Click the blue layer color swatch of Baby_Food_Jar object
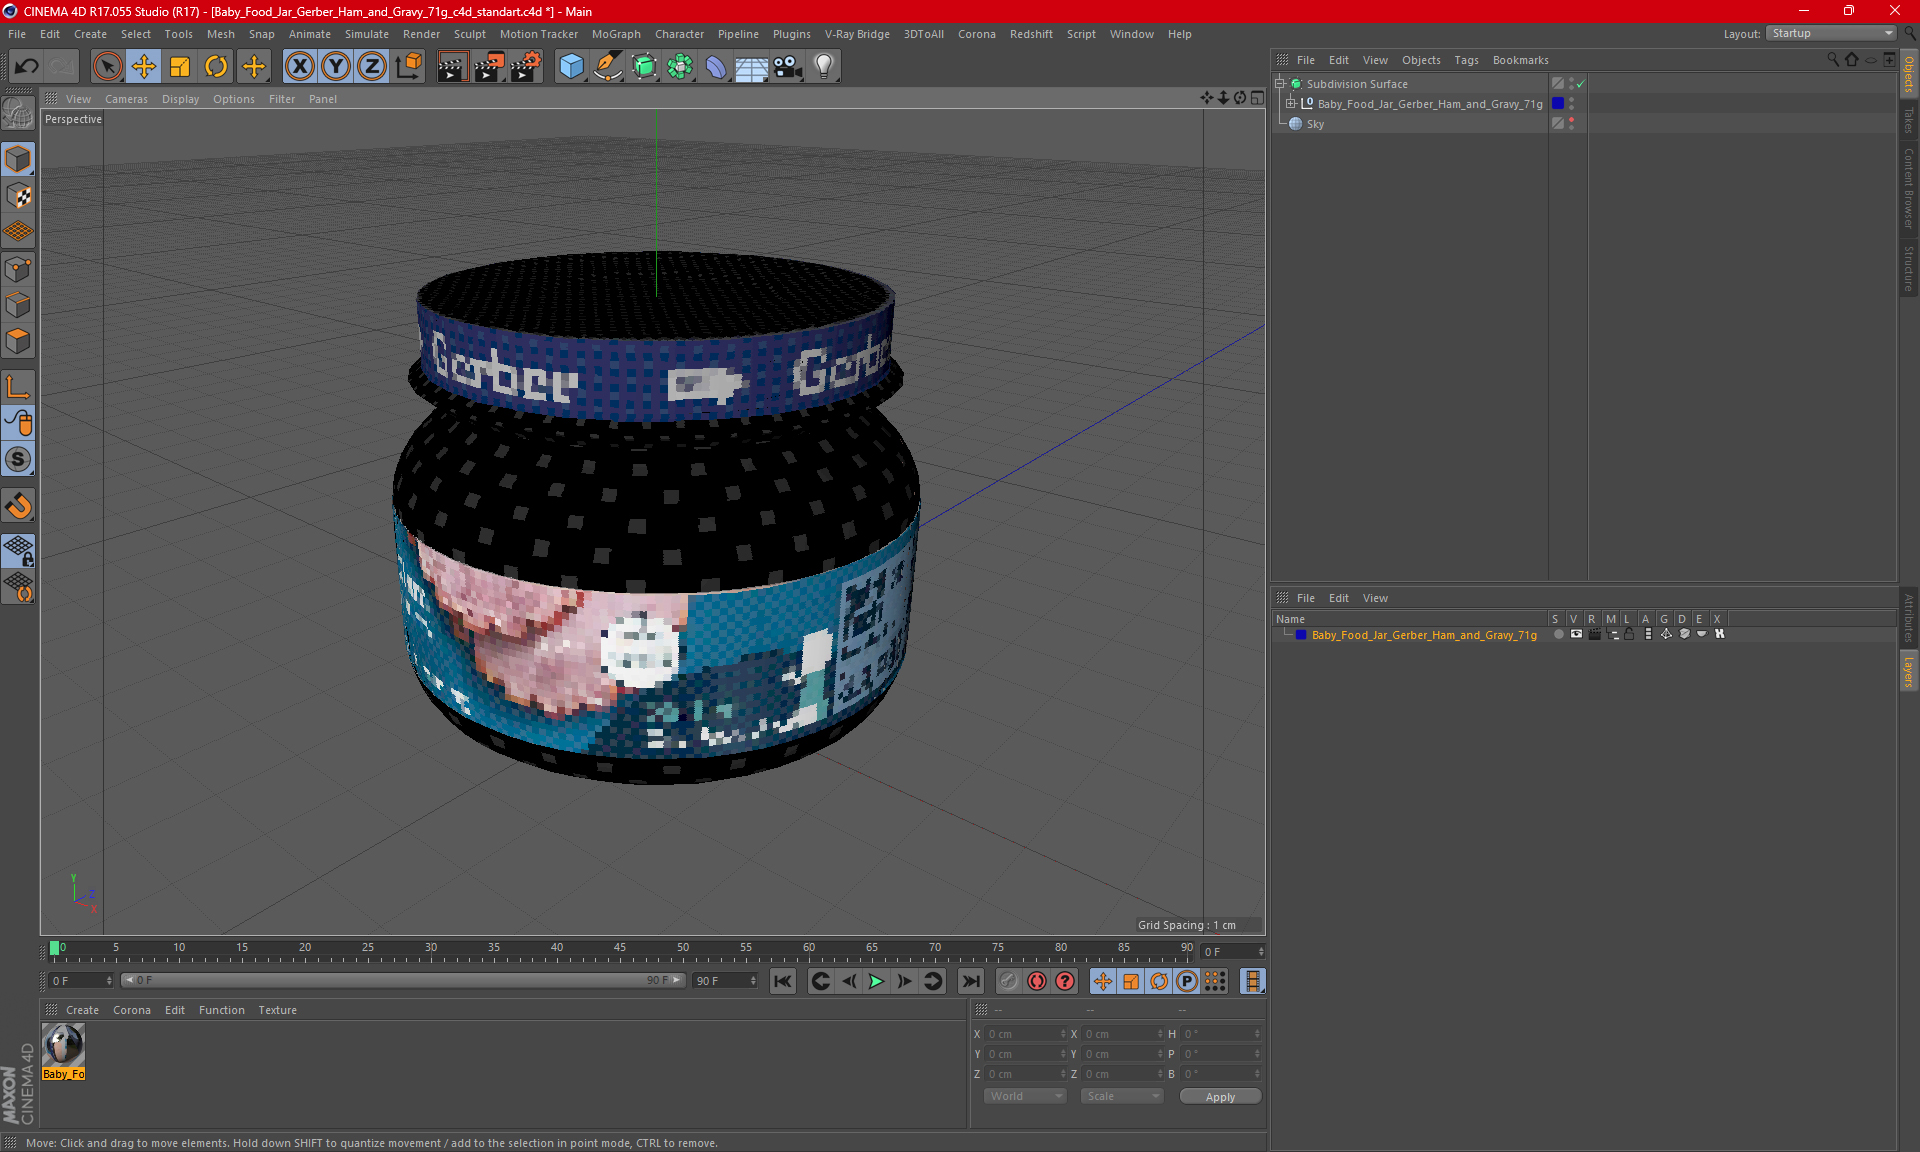The height and width of the screenshot is (1152, 1920). point(1558,104)
